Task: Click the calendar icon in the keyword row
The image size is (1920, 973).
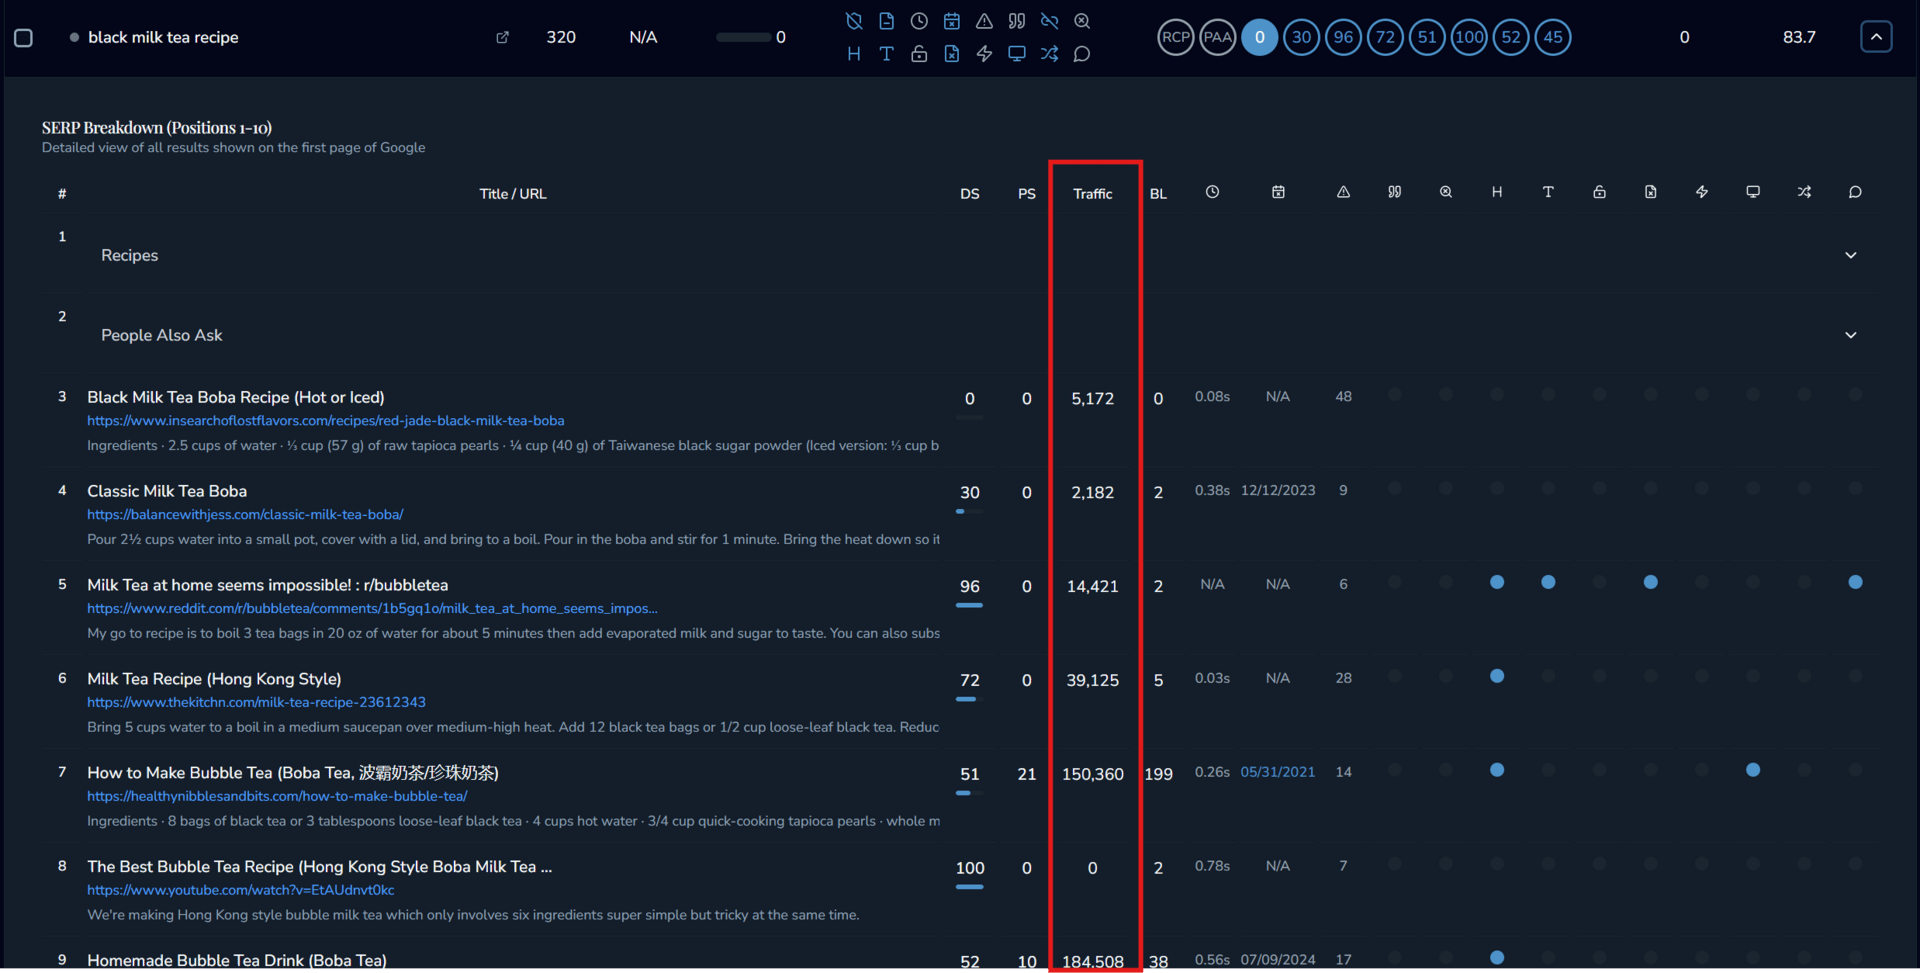Action: pyautogui.click(x=952, y=21)
